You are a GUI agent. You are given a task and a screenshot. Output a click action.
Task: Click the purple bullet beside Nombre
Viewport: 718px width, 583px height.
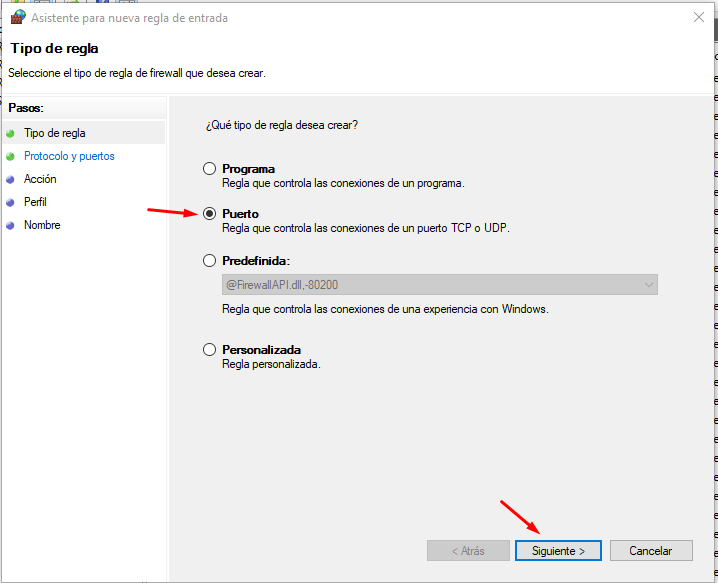point(10,225)
